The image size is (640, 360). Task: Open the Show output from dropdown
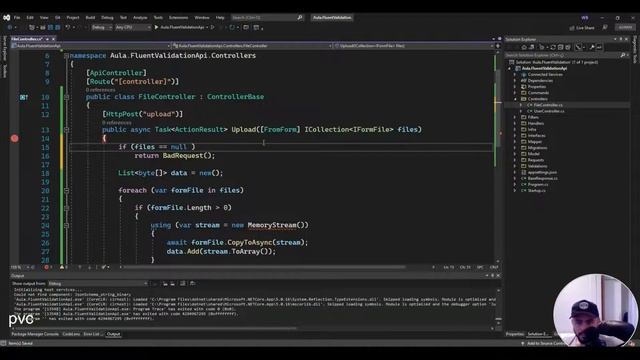click(98, 283)
